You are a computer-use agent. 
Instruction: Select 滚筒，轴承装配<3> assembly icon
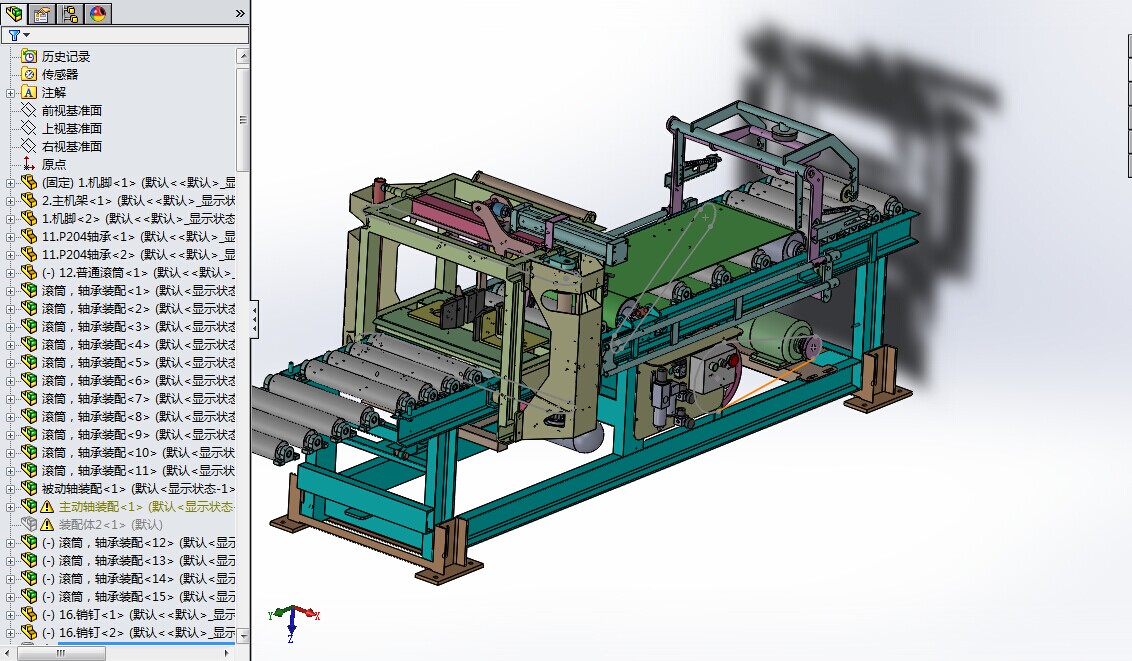pos(29,326)
